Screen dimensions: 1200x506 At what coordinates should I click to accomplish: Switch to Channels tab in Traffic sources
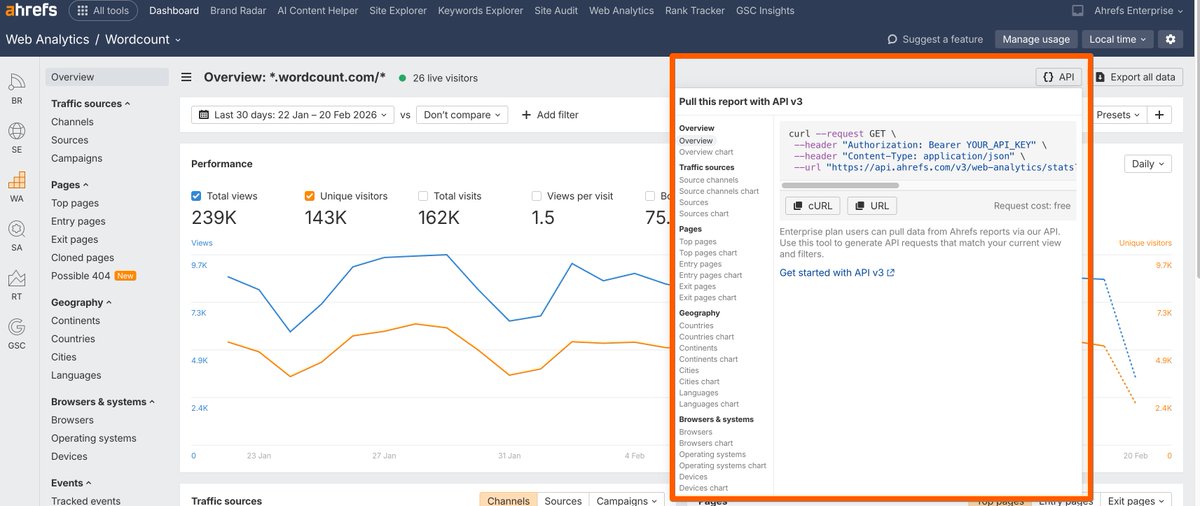508,501
